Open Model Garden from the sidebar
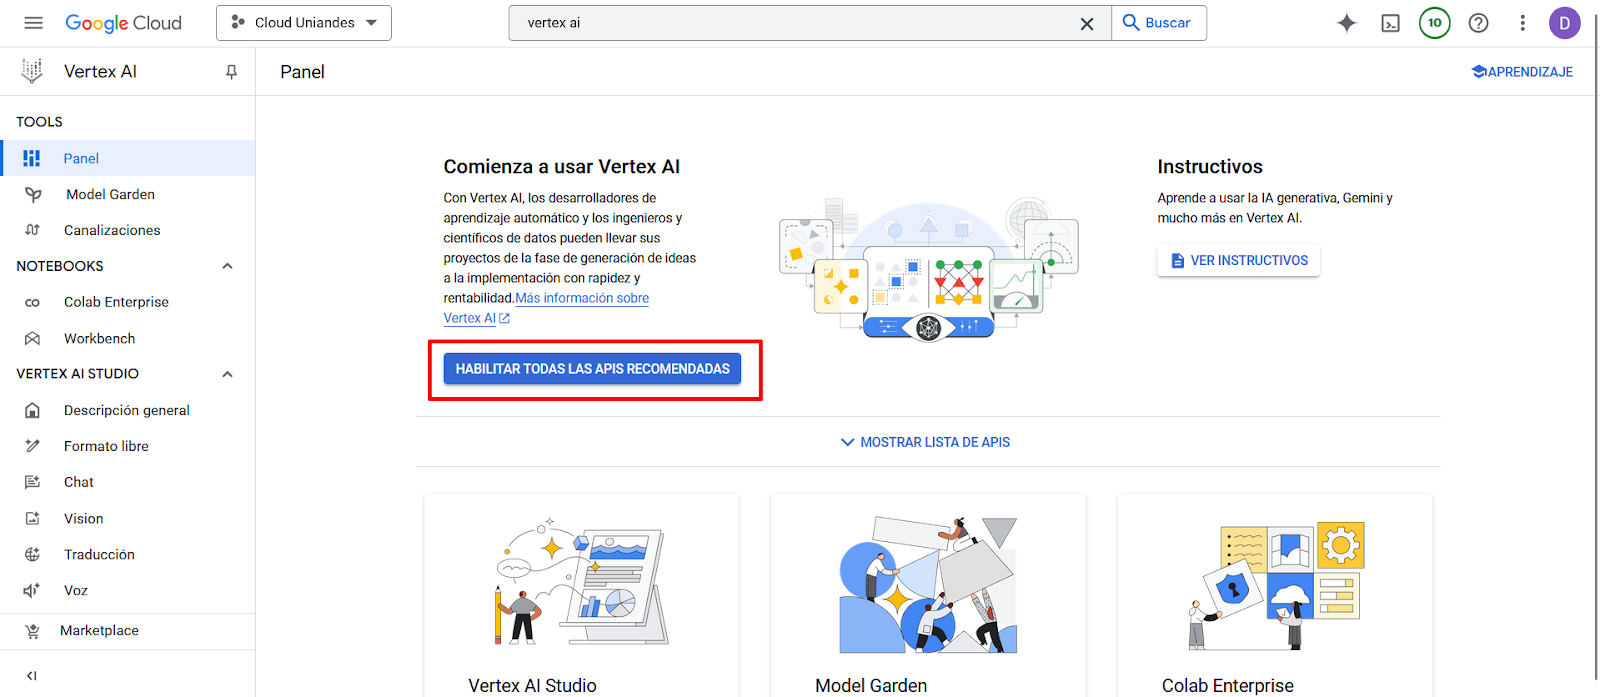 [x=110, y=193]
